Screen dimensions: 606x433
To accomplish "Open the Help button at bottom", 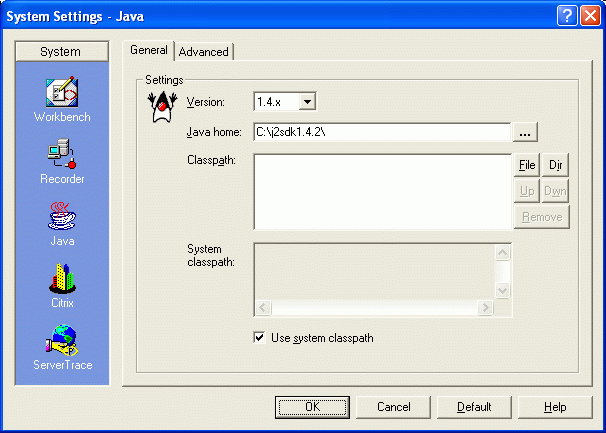I will click(x=555, y=407).
